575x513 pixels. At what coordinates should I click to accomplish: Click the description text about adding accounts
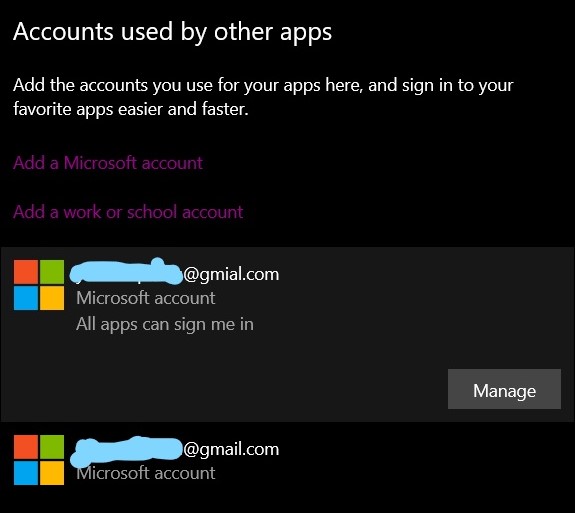[x=263, y=97]
